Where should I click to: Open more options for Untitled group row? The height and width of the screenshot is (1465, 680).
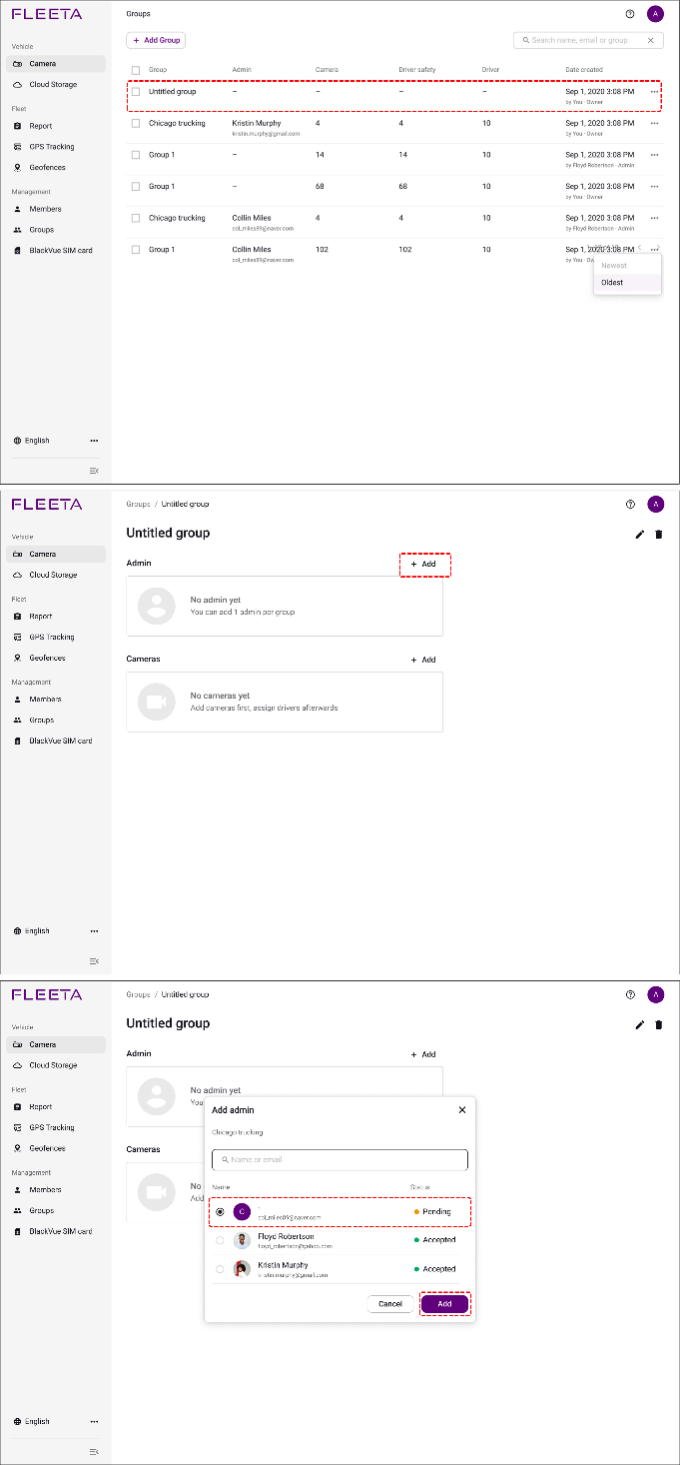tap(654, 92)
